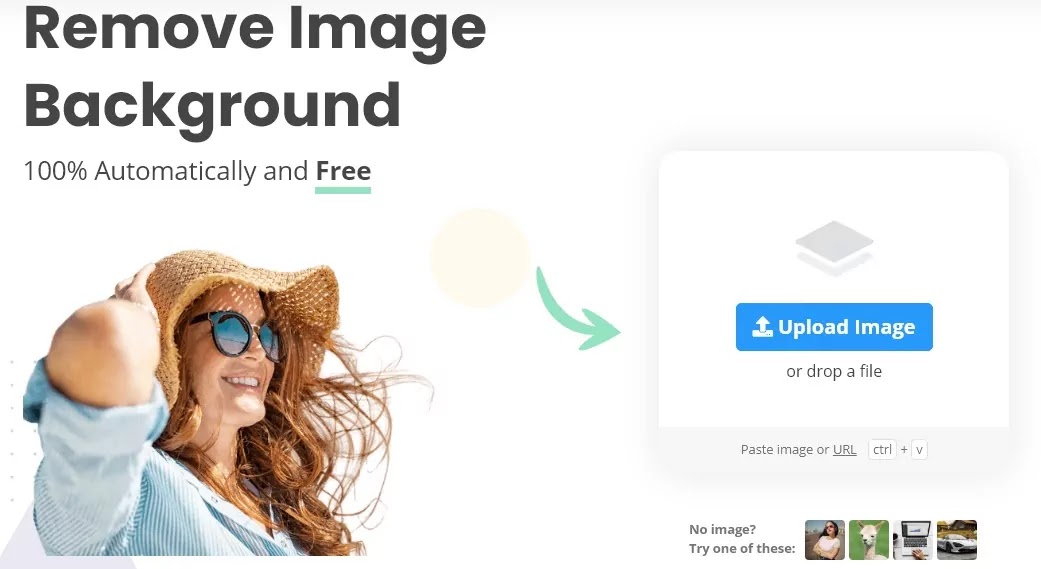Select the alpaca sample thumbnail

click(868, 540)
